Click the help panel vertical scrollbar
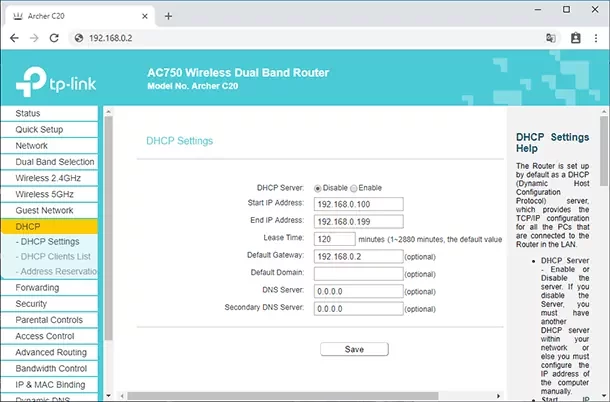 pos(604,152)
